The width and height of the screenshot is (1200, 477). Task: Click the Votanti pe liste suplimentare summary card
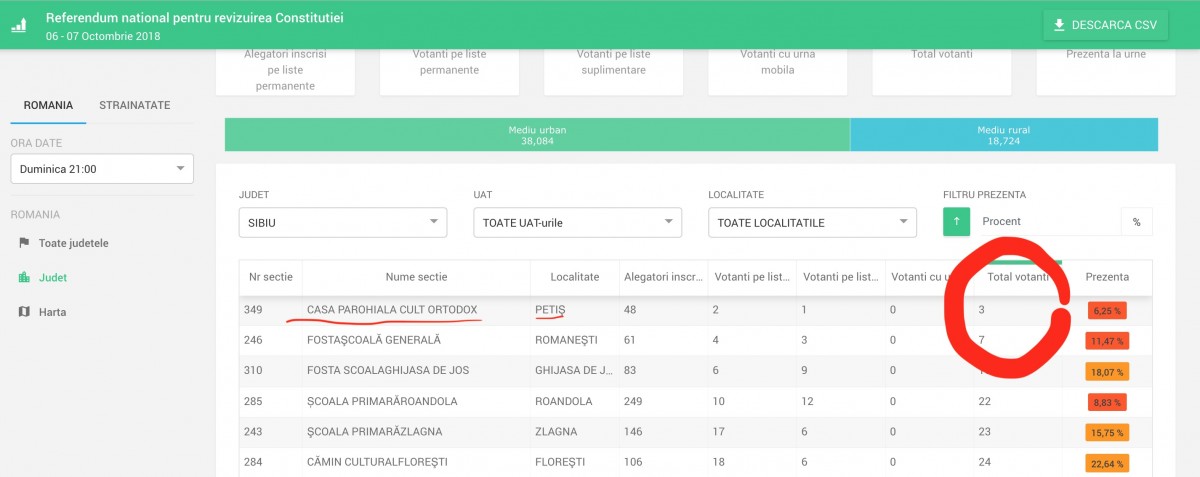[x=613, y=70]
